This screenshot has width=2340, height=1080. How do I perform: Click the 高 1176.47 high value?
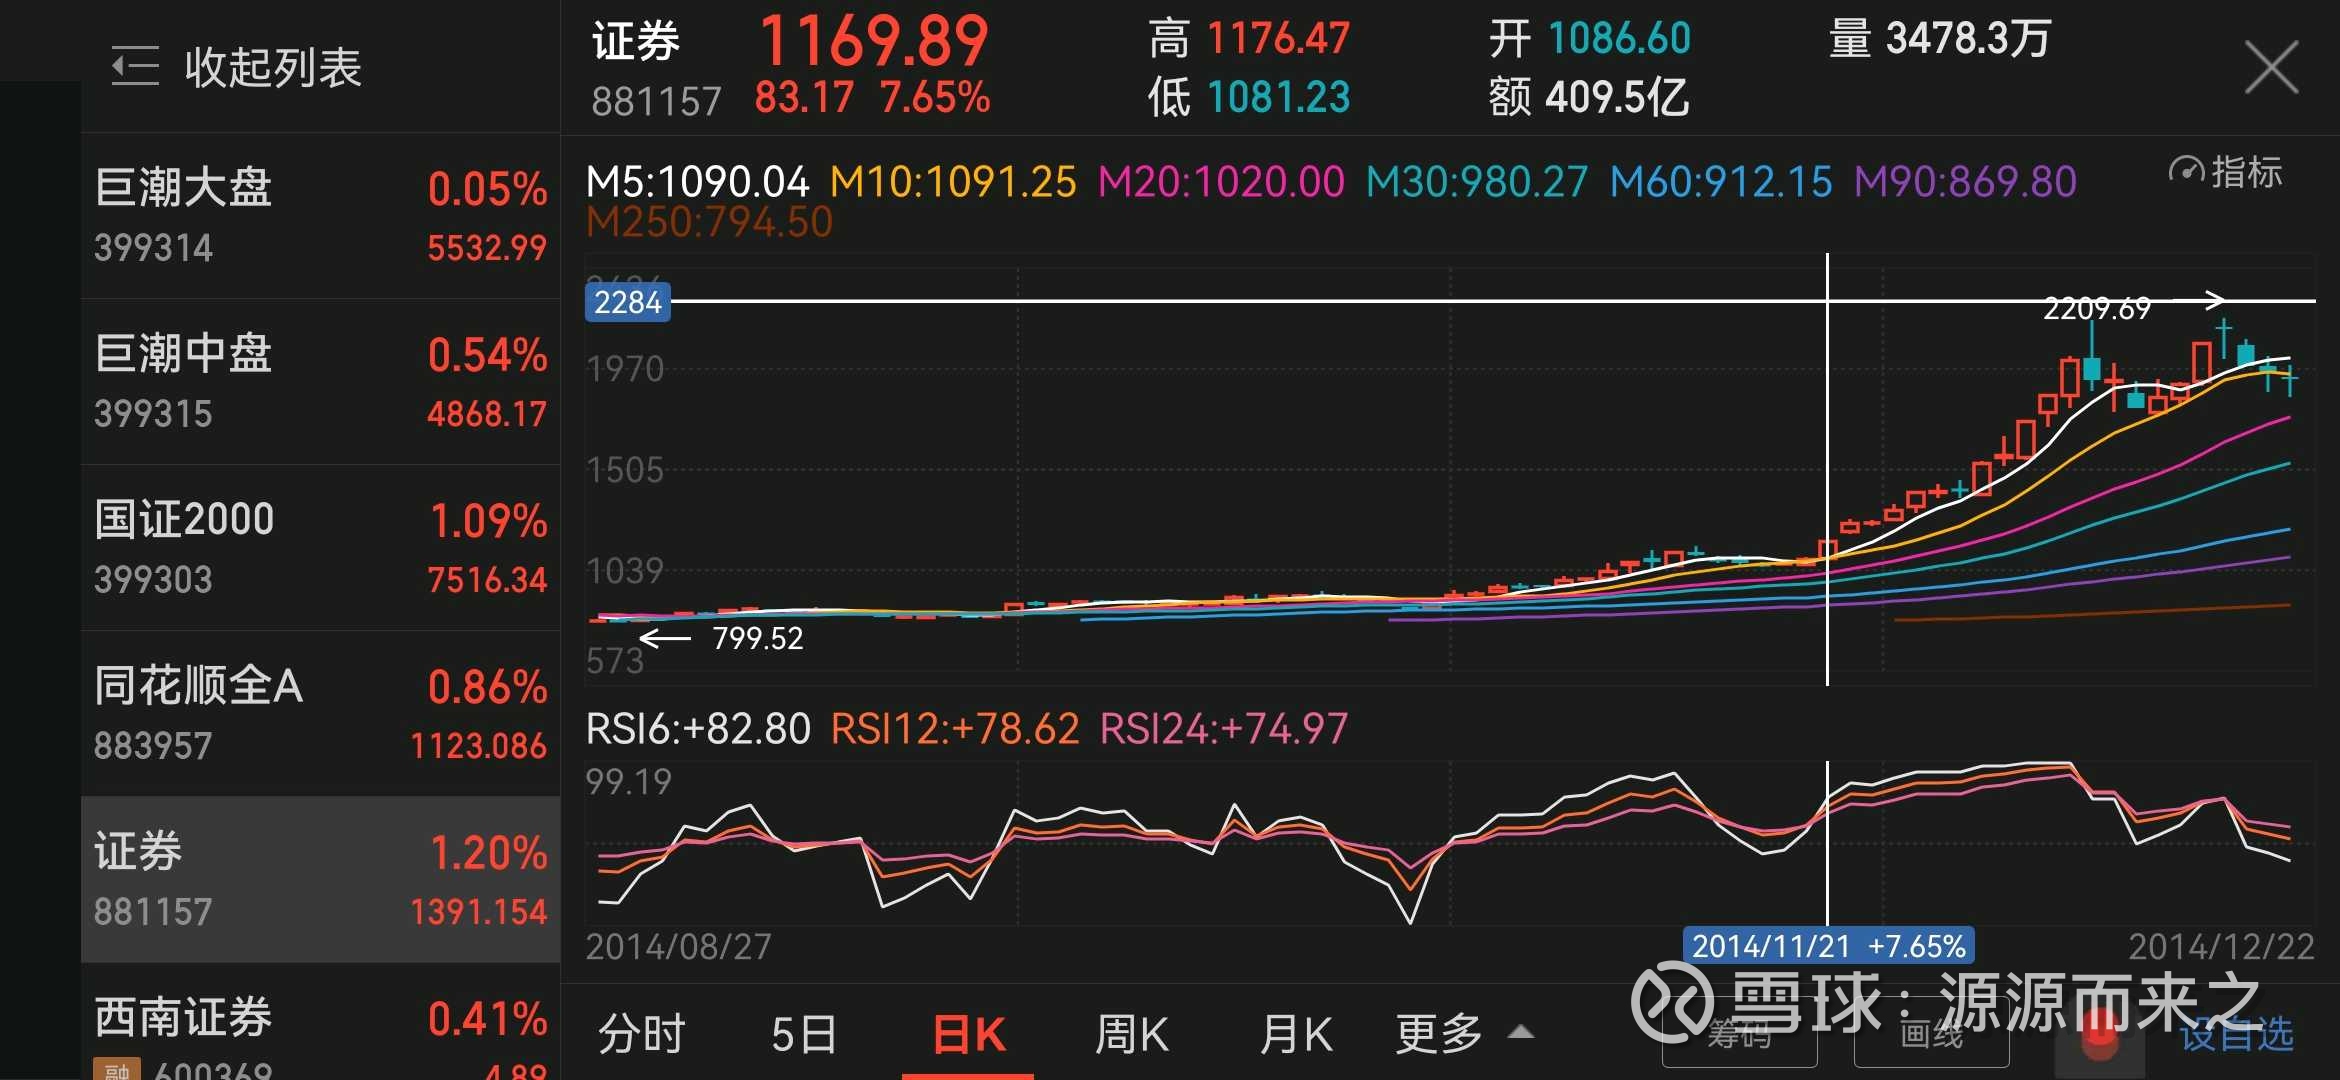1249,39
